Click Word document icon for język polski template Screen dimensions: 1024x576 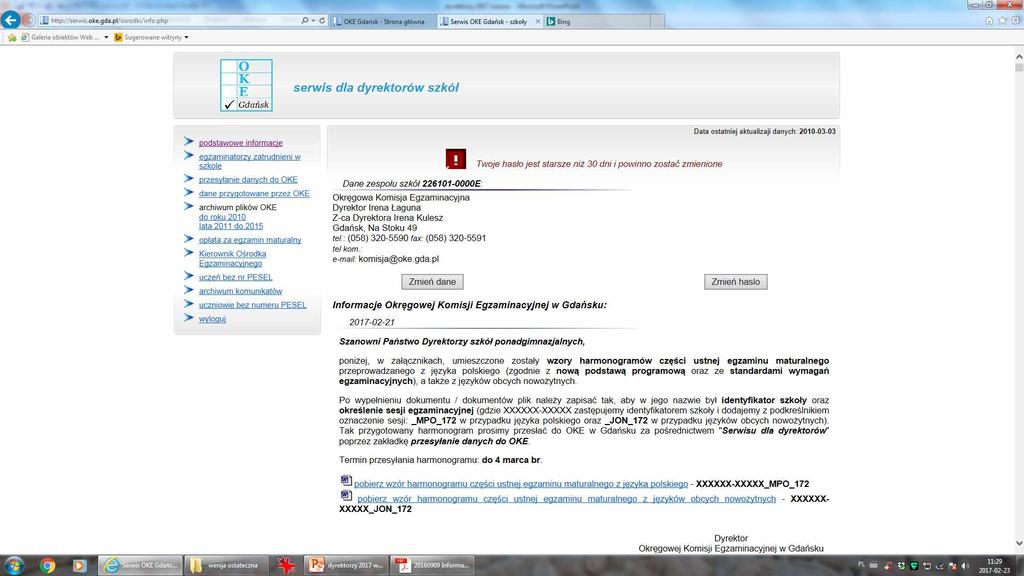click(x=346, y=481)
